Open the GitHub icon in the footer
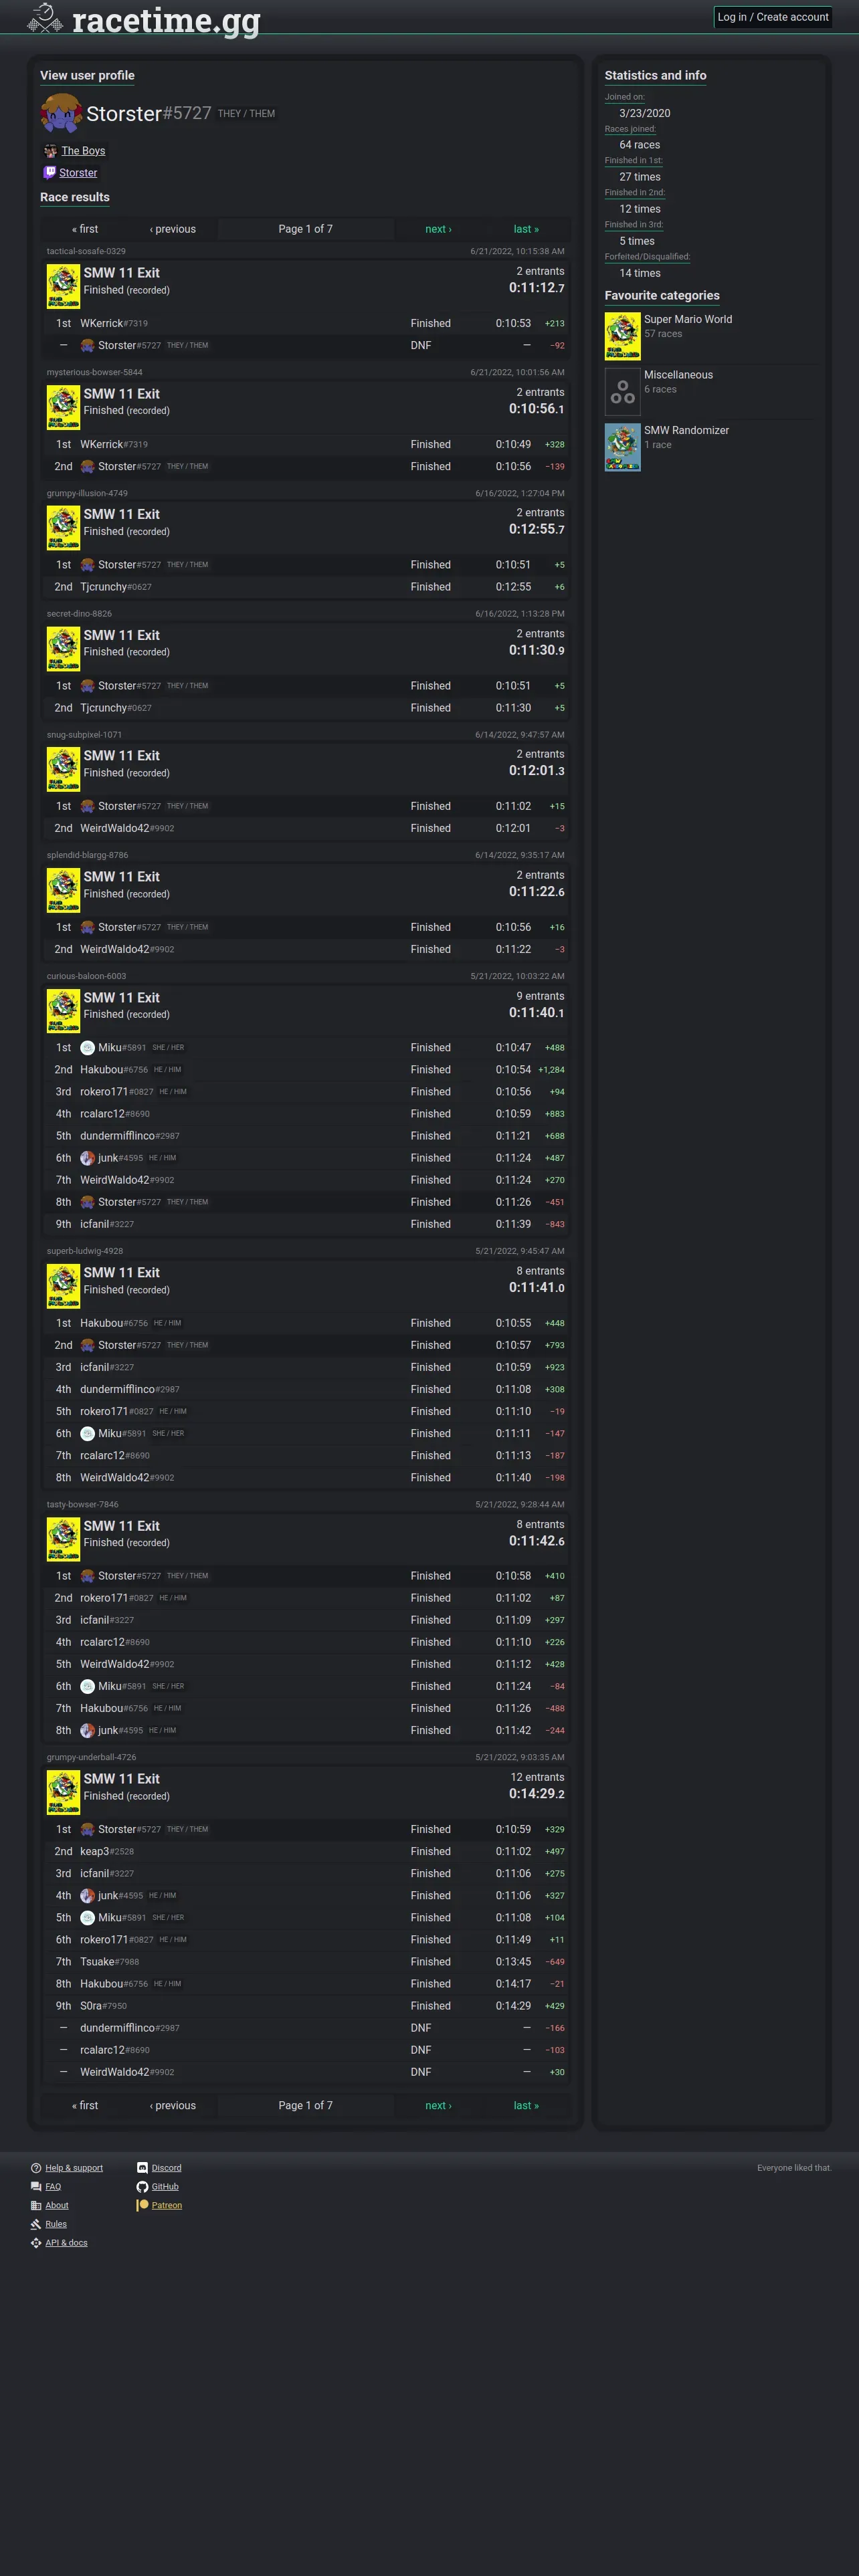Screen dimensions: 859x2576 pyautogui.click(x=142, y=2187)
